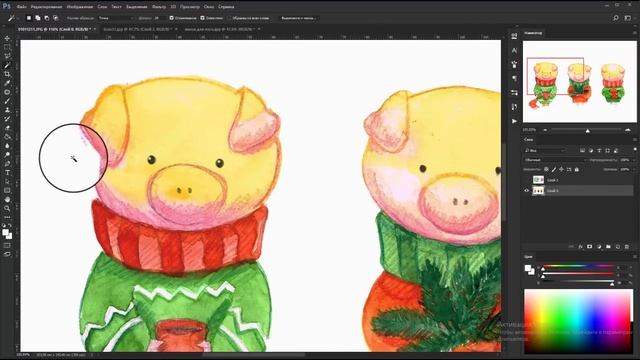Open the Редактирование menu
Screen dimensions: 640x360
47,7
